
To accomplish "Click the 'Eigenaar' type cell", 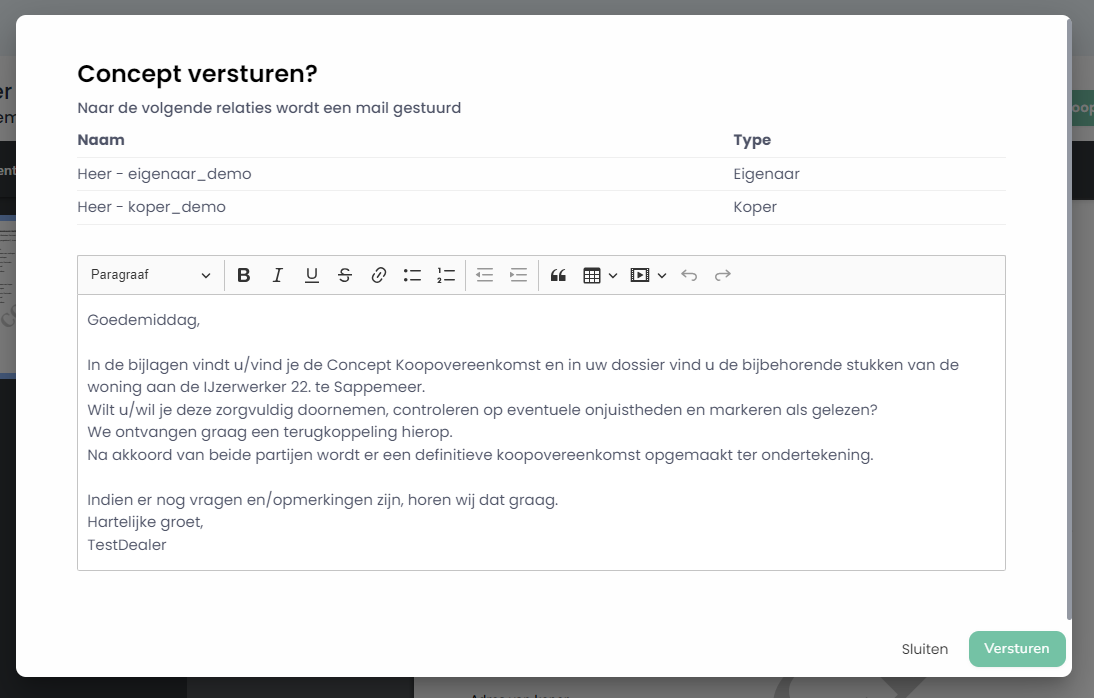I will click(766, 174).
